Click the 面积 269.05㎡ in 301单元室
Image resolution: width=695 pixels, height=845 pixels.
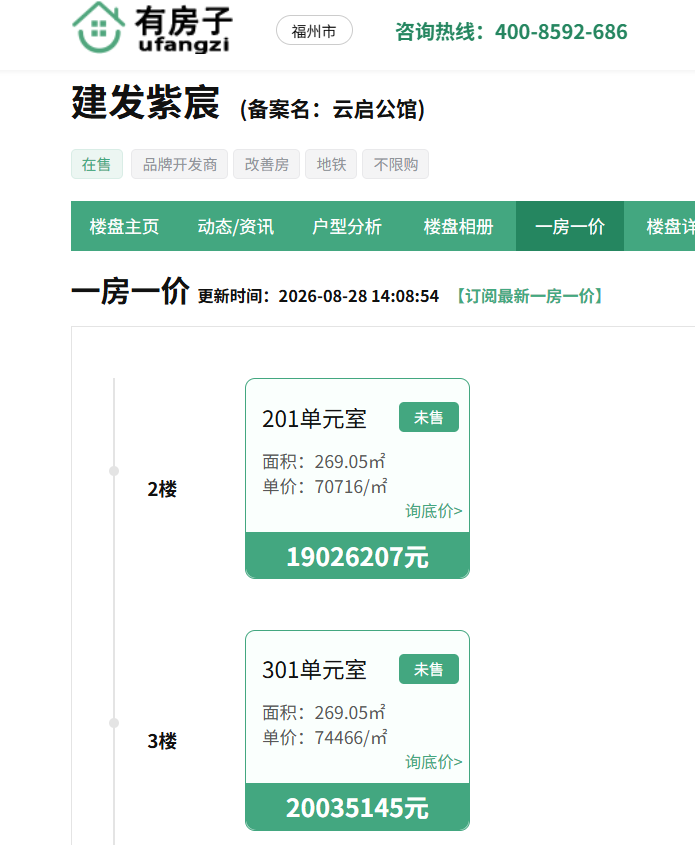[324, 712]
